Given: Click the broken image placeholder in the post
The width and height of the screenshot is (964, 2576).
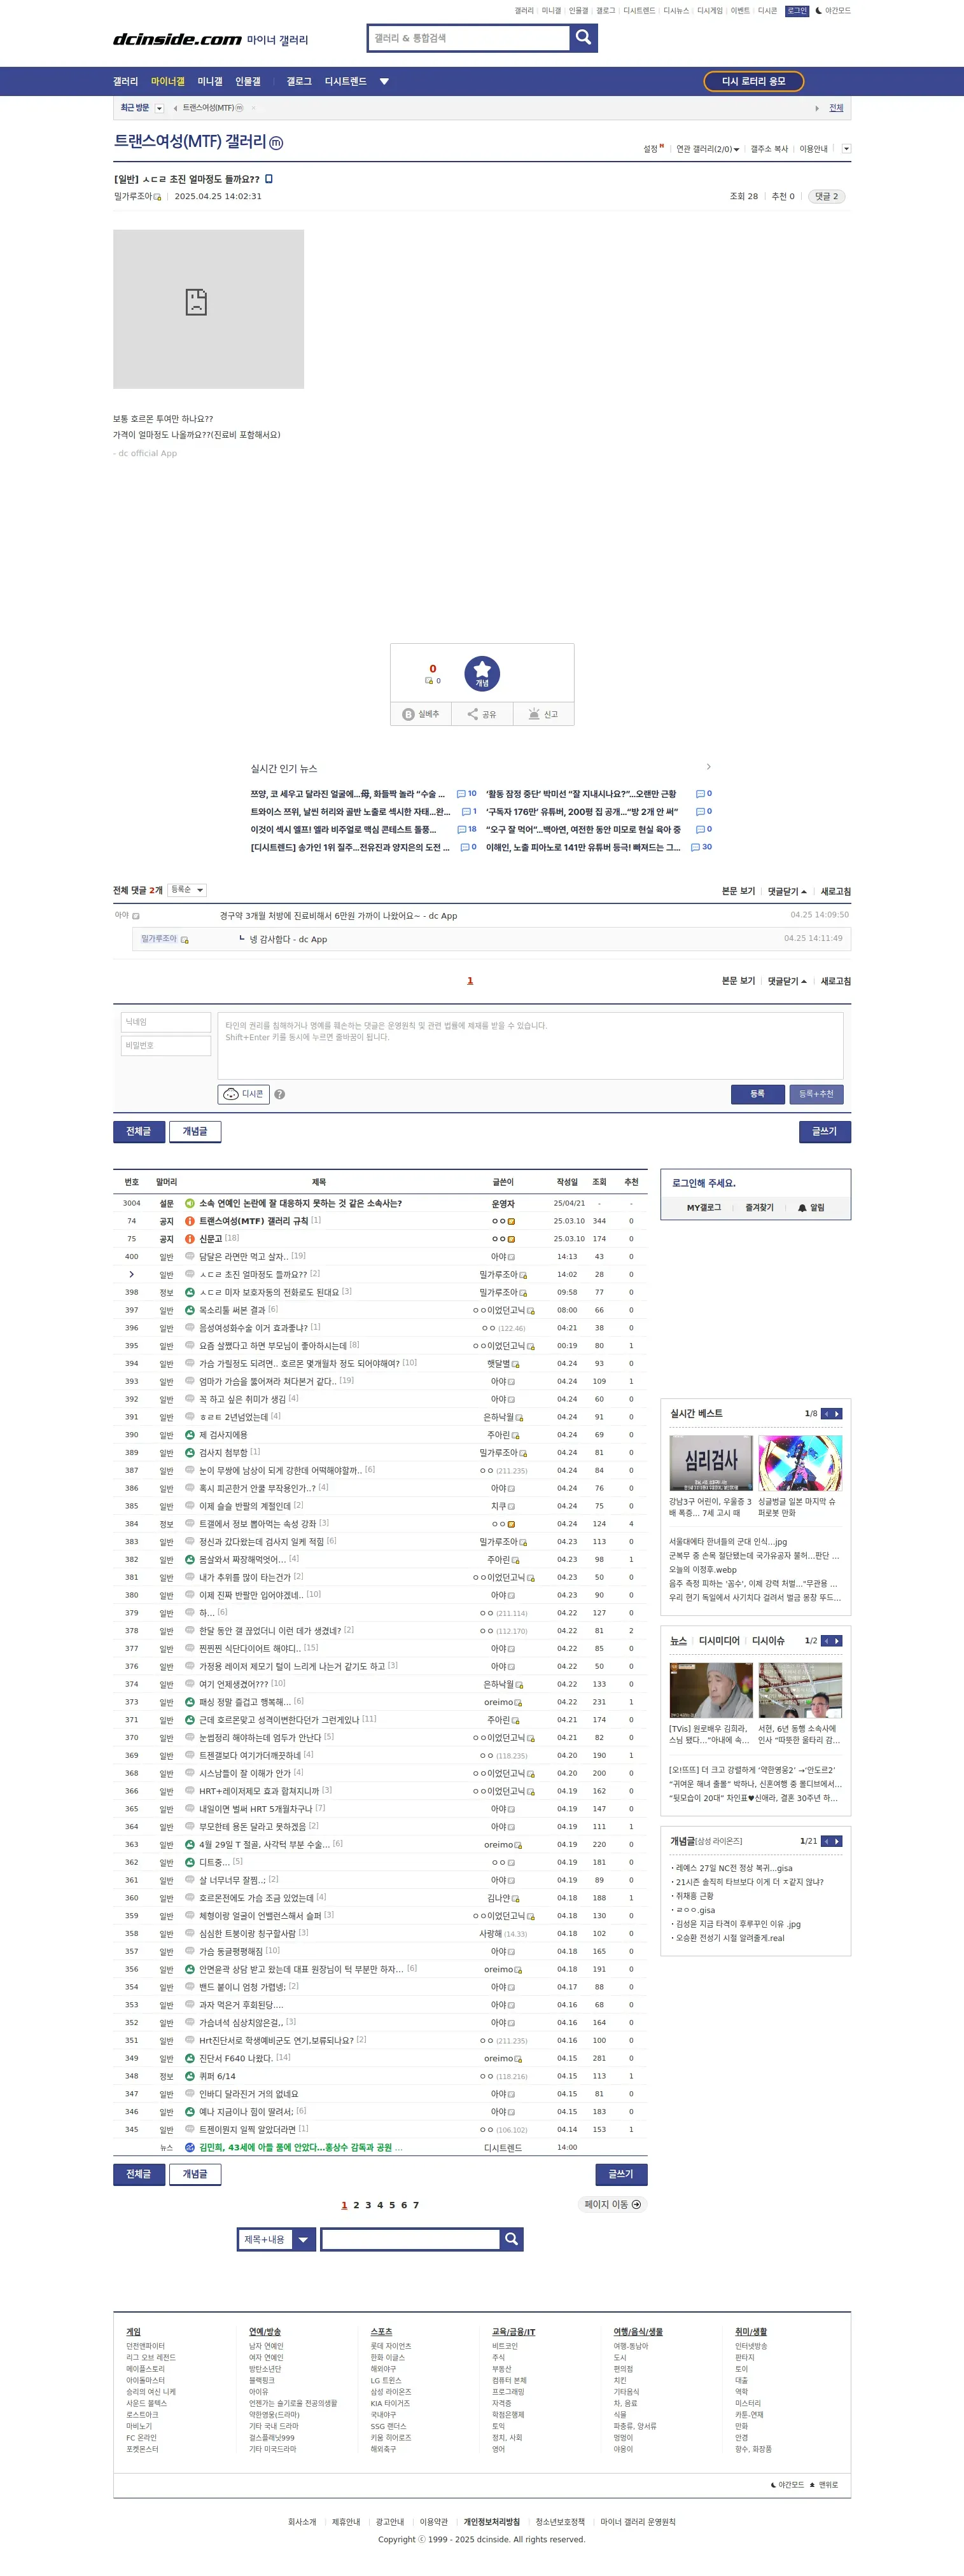Looking at the screenshot, I should tap(208, 309).
